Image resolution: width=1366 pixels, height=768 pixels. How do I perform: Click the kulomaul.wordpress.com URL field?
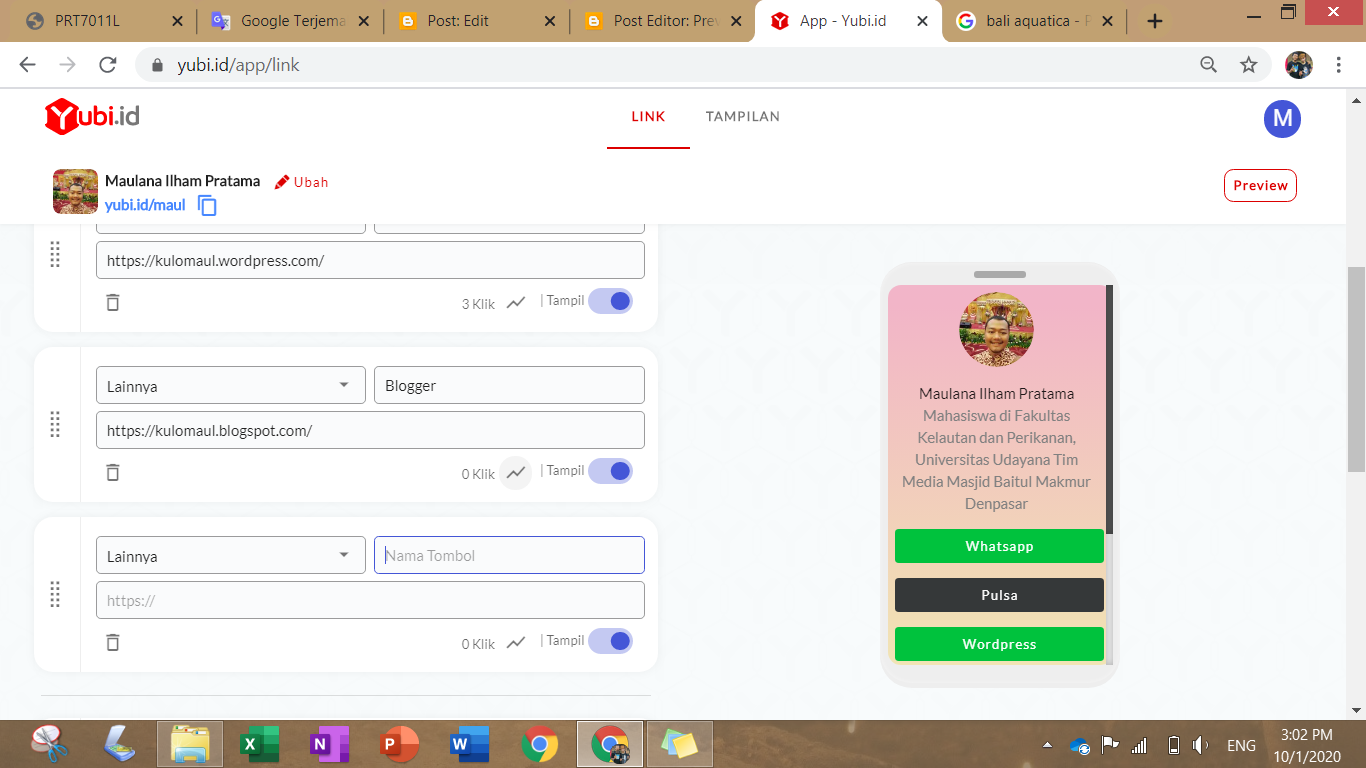pyautogui.click(x=370, y=260)
